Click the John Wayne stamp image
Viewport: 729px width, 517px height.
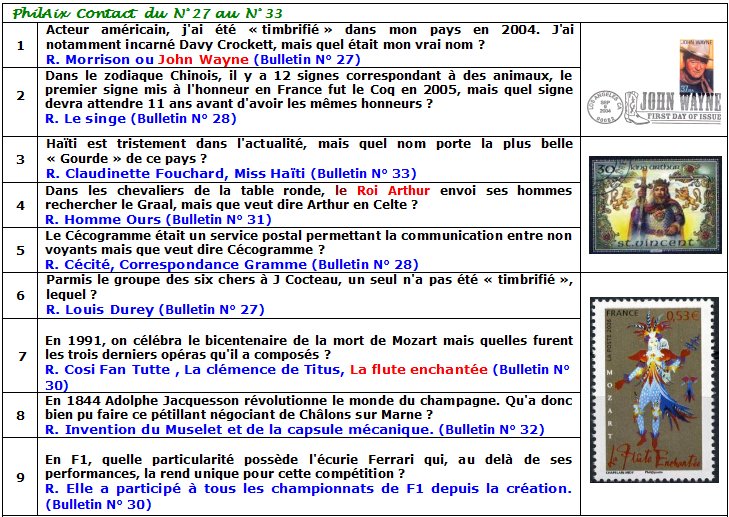point(696,67)
